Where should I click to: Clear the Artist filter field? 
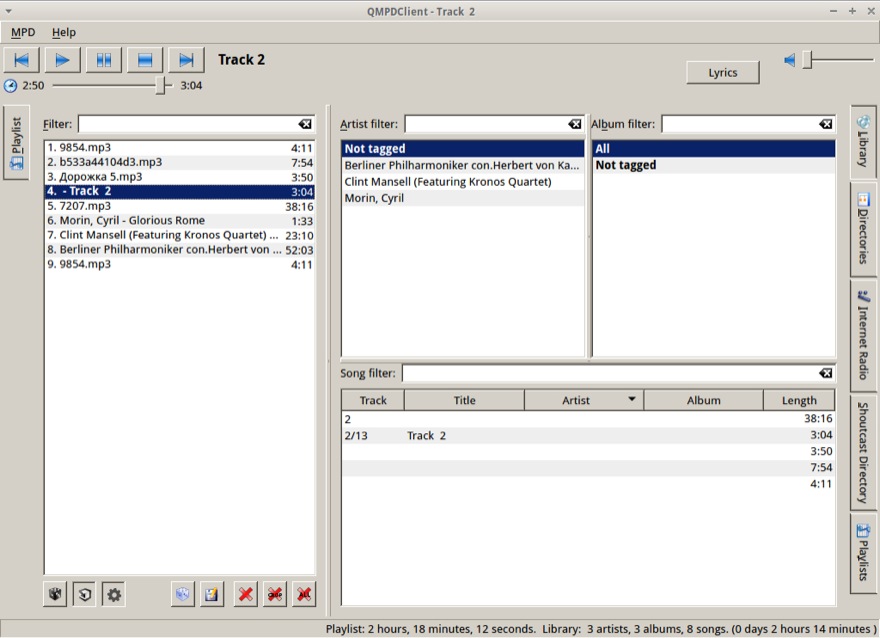[x=575, y=124]
